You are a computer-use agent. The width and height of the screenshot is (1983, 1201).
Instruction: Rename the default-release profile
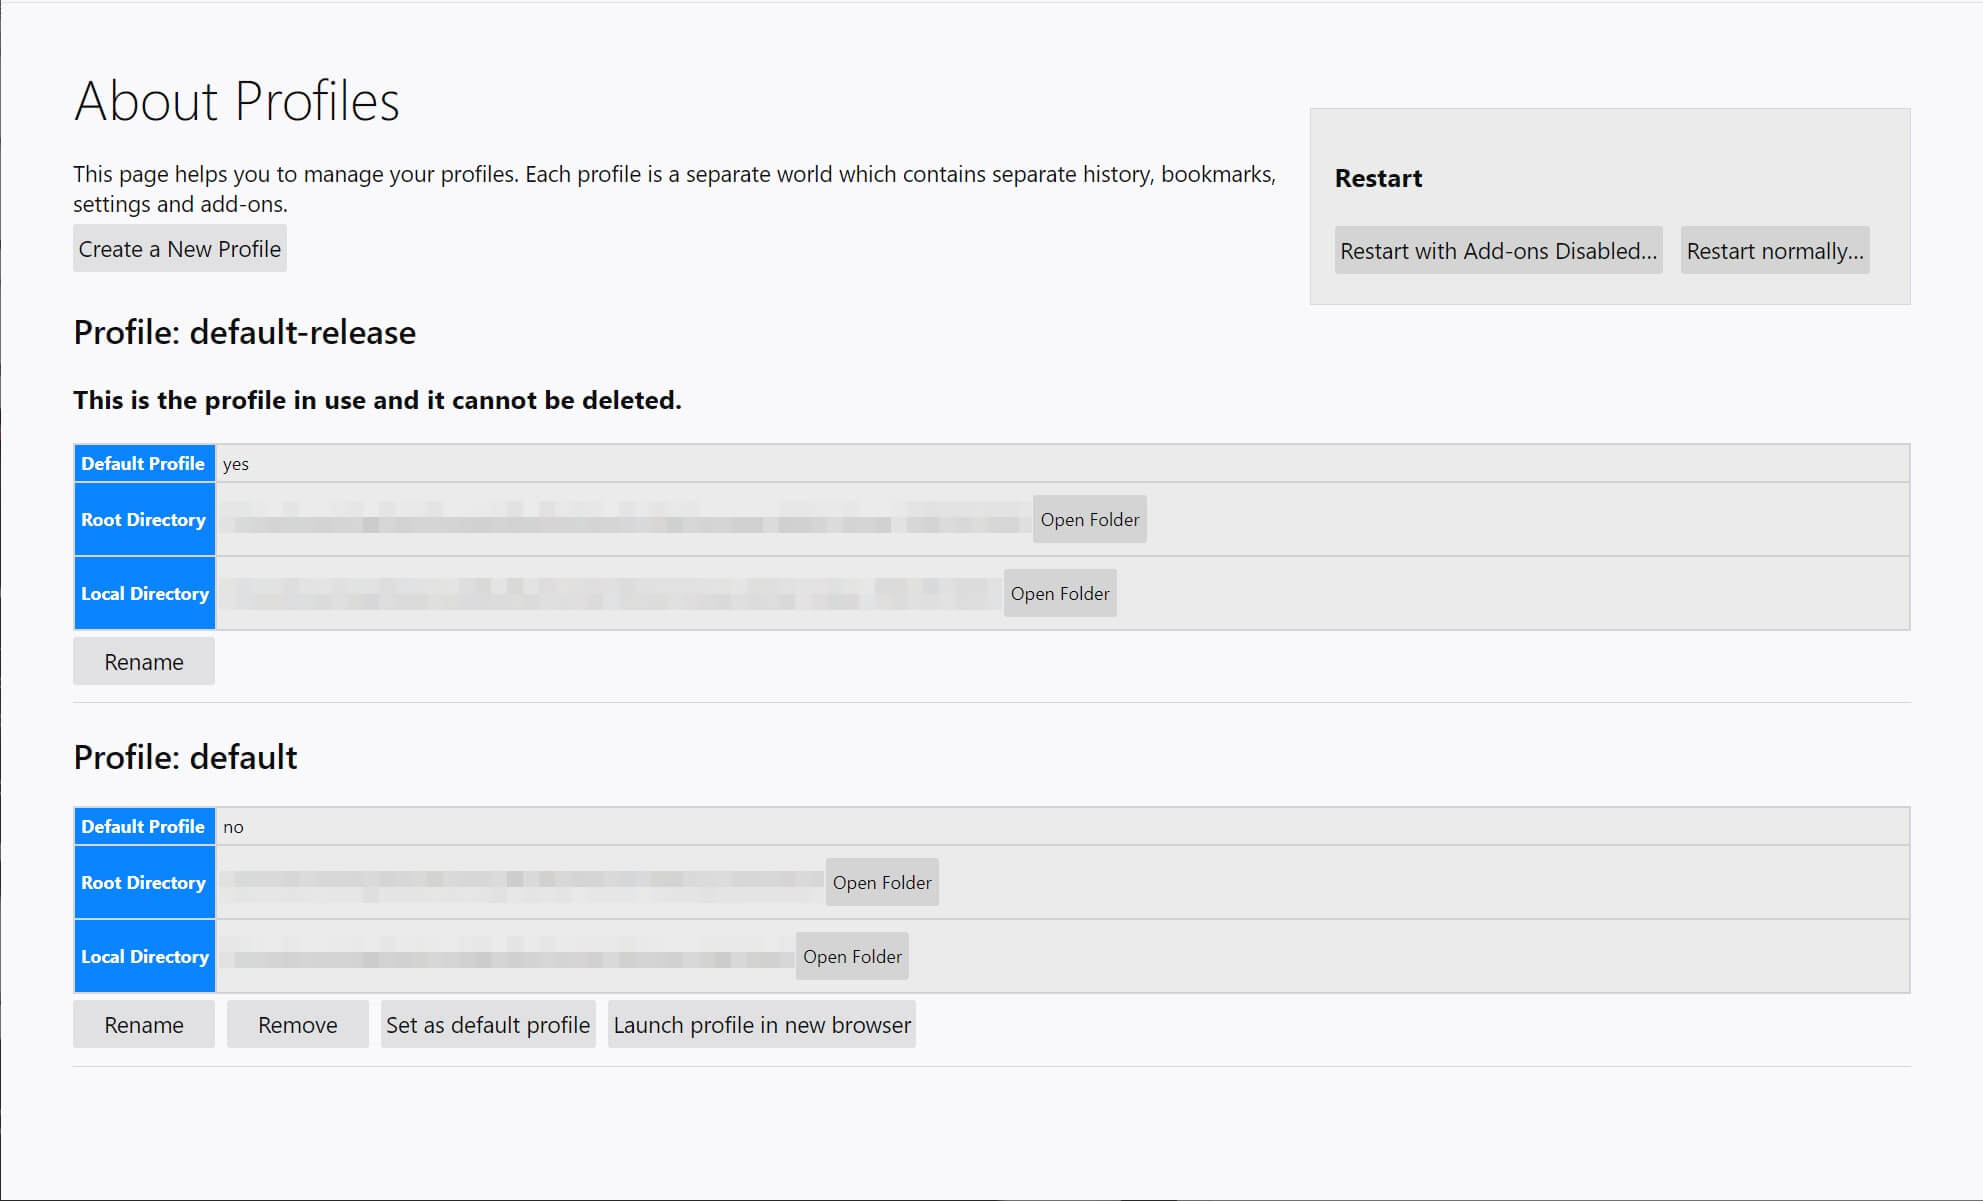(142, 661)
